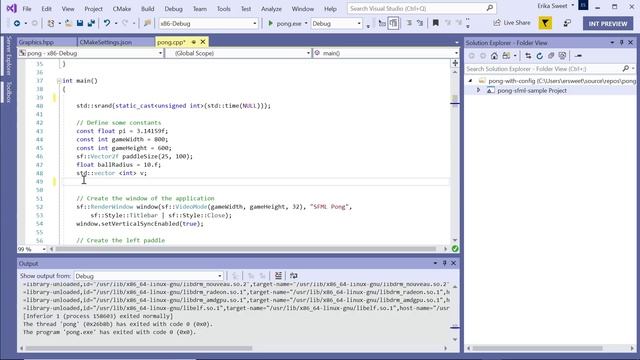Open the x86-Debug configuration dropdown
This screenshot has width=640, height=360.
[208, 24]
